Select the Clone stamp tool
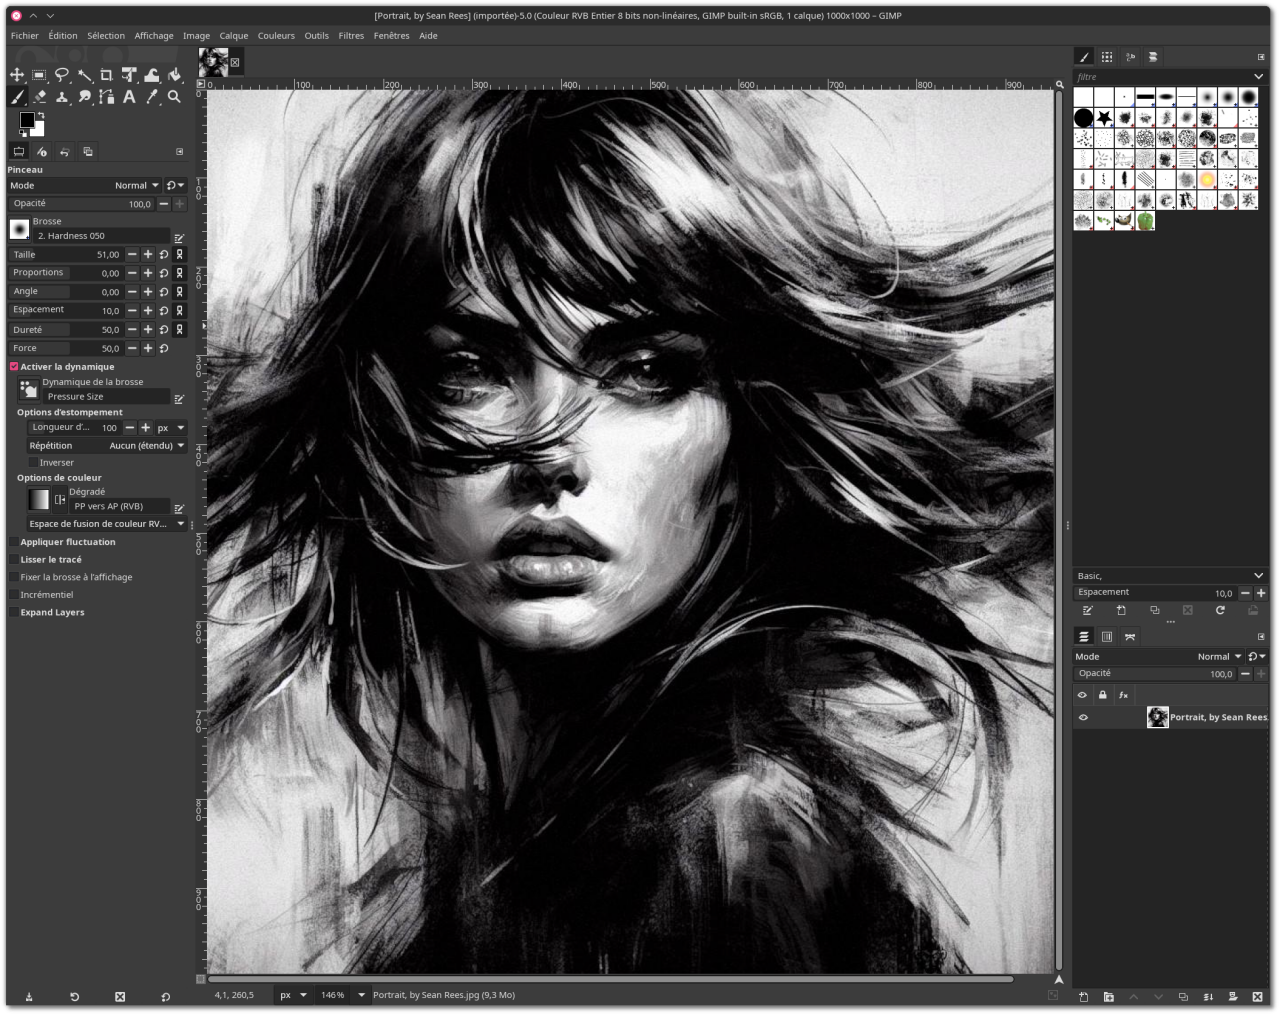1280x1015 pixels. pyautogui.click(x=62, y=97)
